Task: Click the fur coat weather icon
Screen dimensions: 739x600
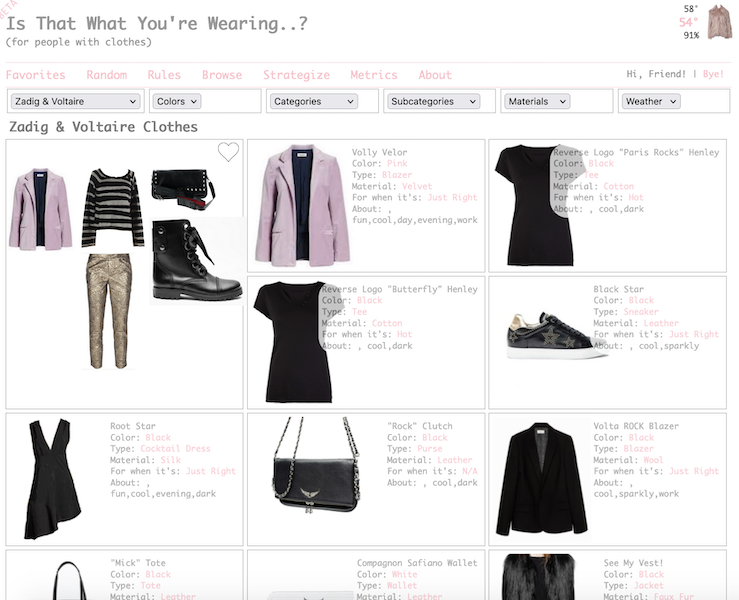Action: click(720, 22)
